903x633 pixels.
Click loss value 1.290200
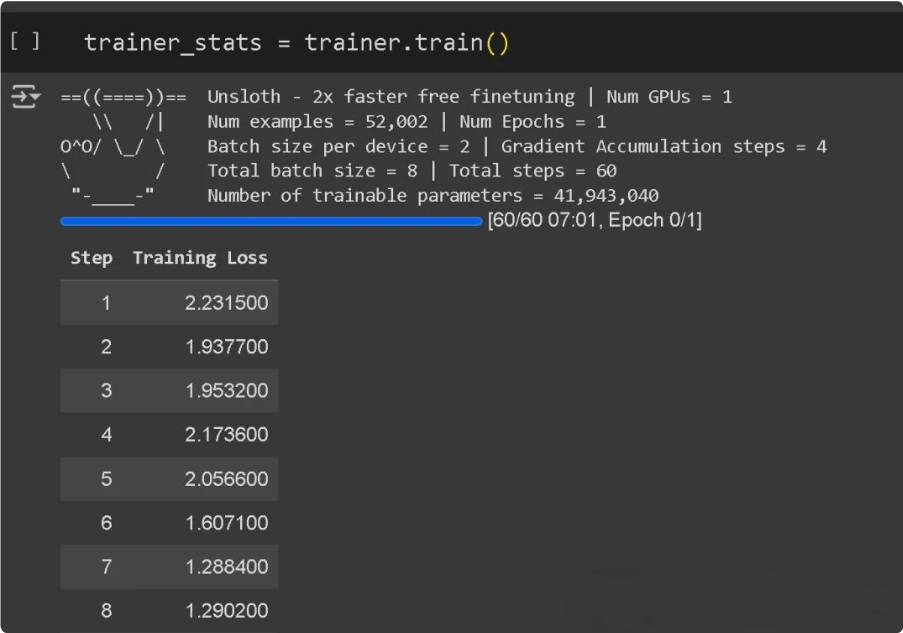pos(226,610)
